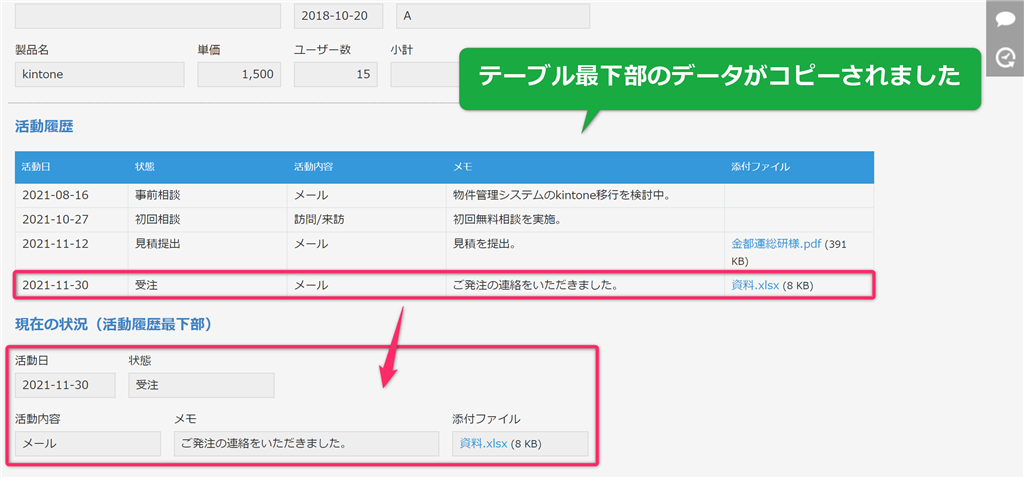Click the 活動内容 column header in table
Image resolution: width=1024 pixels, height=478 pixels.
point(366,167)
